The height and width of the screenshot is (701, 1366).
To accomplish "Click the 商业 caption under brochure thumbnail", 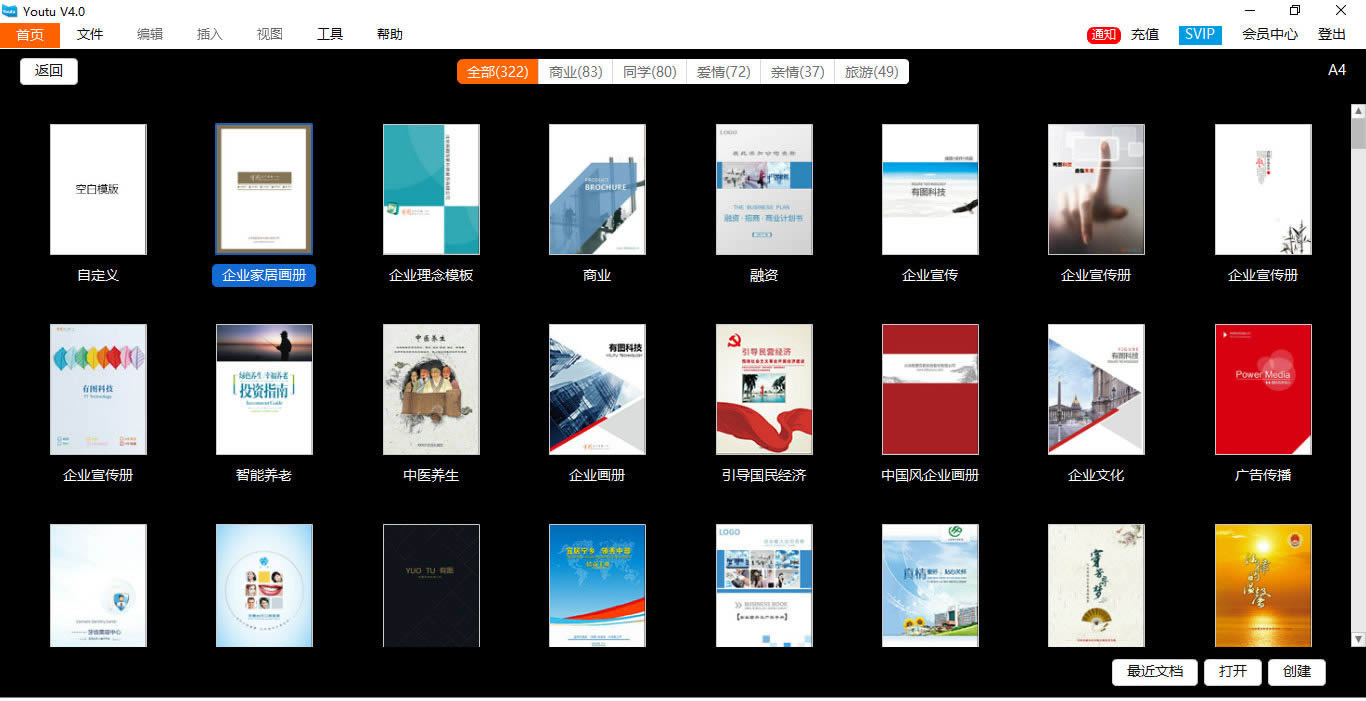I will pyautogui.click(x=597, y=275).
